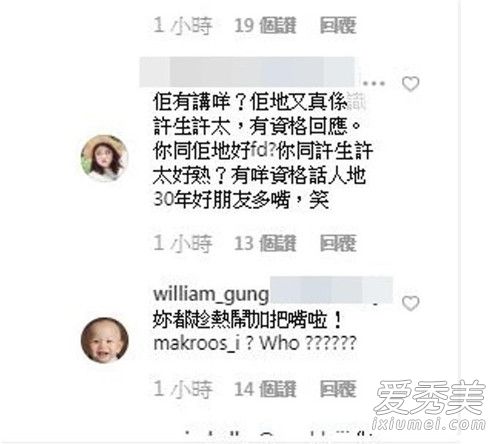The height and width of the screenshot is (444, 500).
Task: Click the 1 小時 timestamp beside 14 個讚
Action: 183,389
